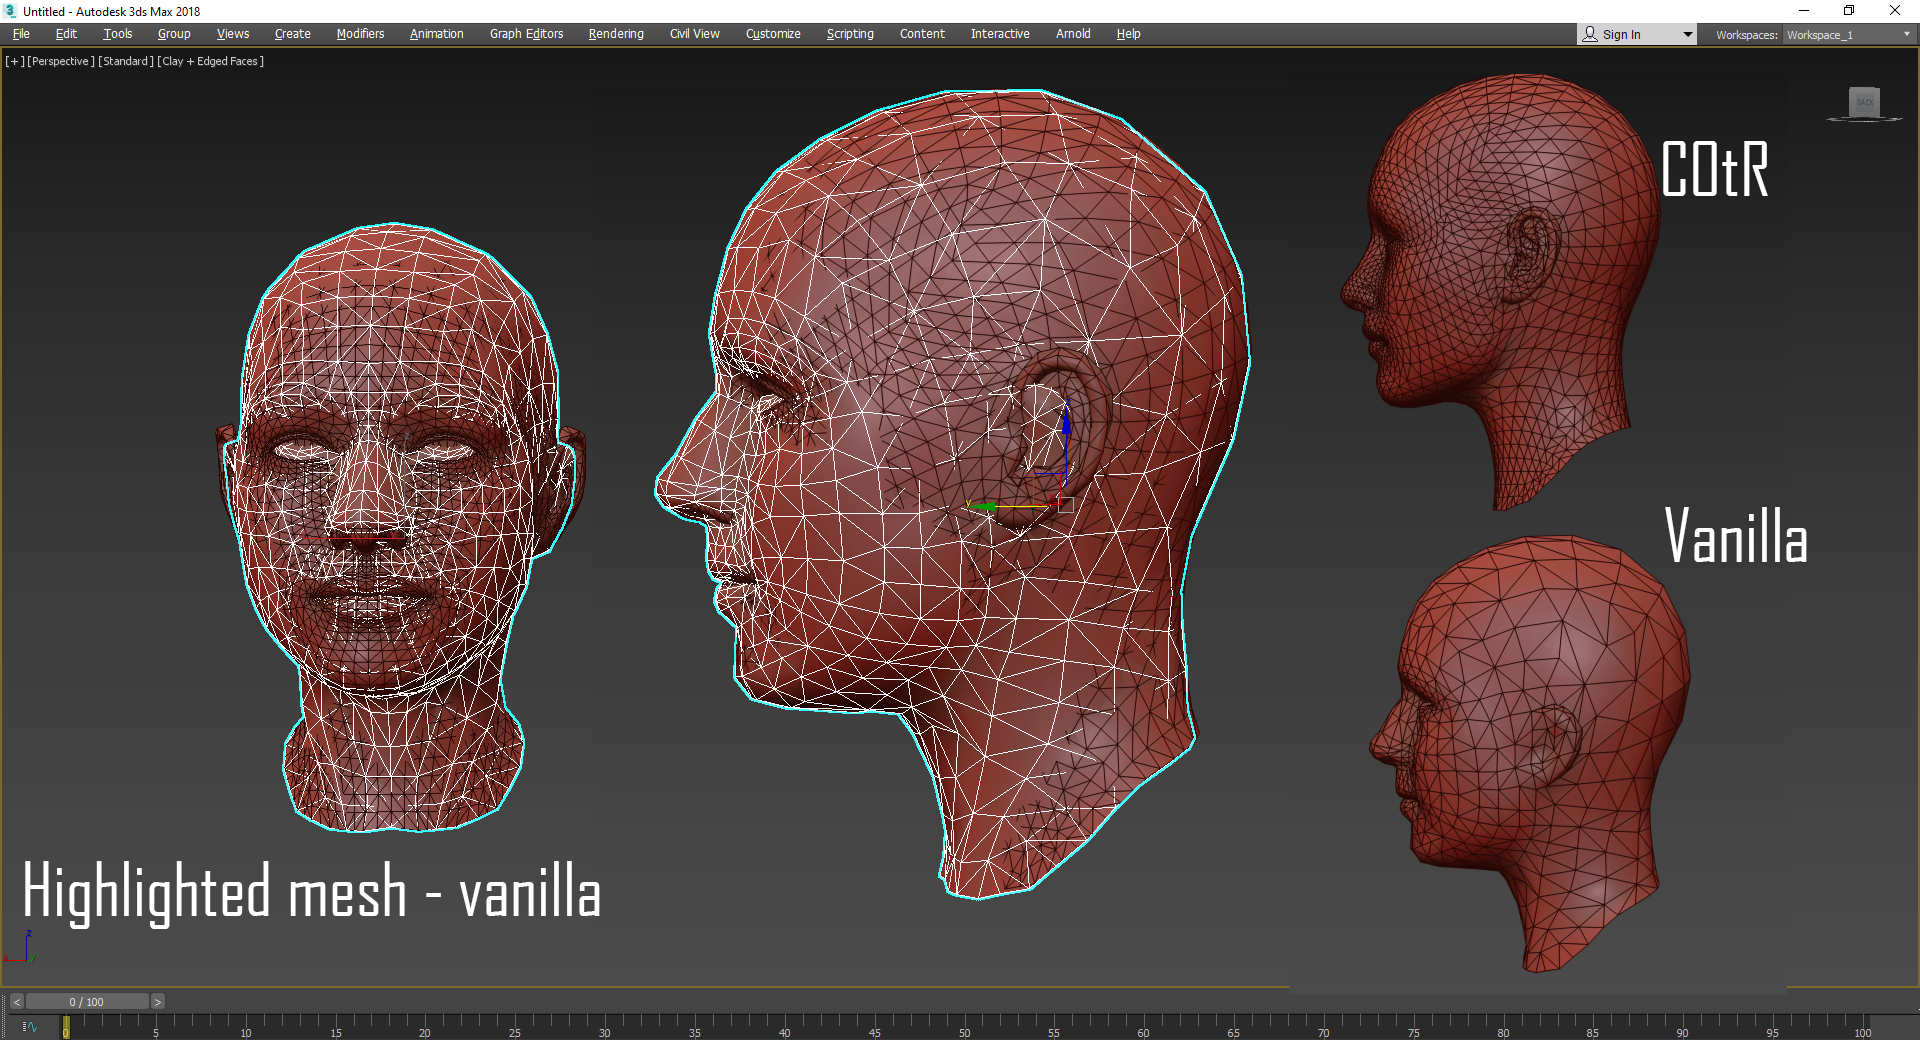Open the Modifiers menu
The width and height of the screenshot is (1920, 1040).
tap(360, 34)
